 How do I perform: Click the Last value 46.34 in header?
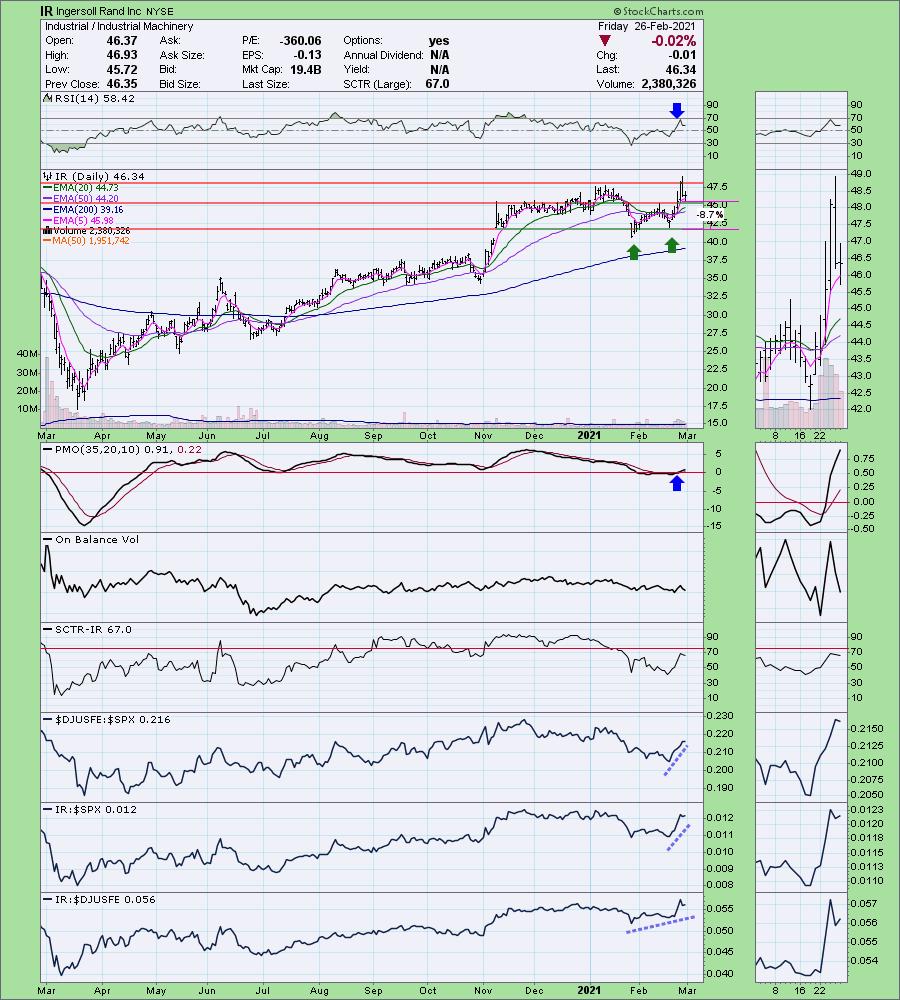[681, 70]
